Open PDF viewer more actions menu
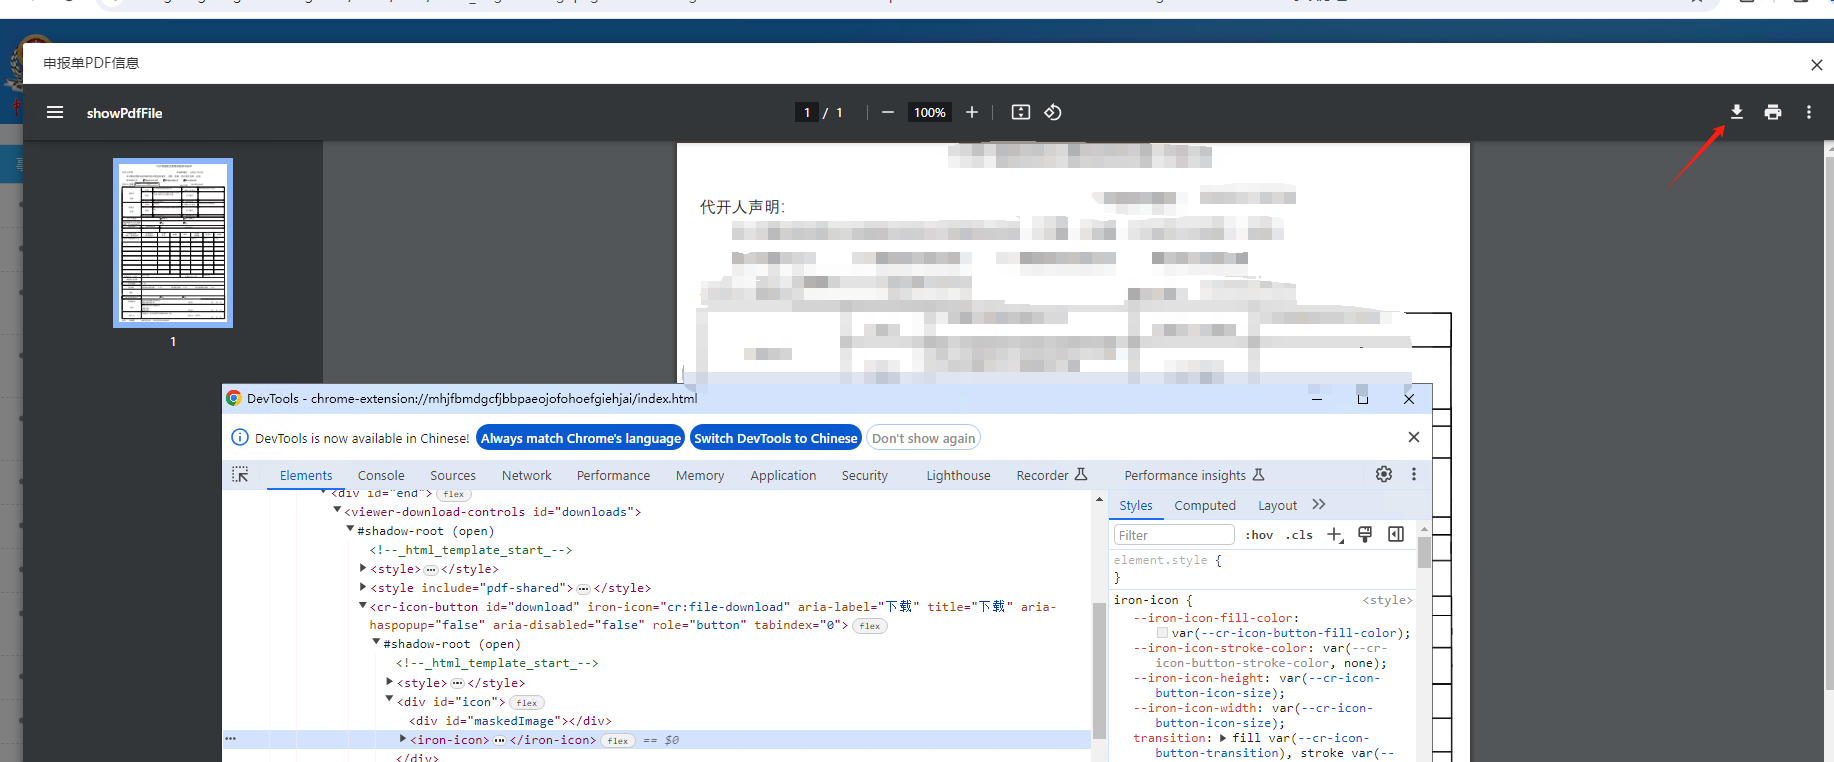This screenshot has height=762, width=1834. click(1809, 112)
